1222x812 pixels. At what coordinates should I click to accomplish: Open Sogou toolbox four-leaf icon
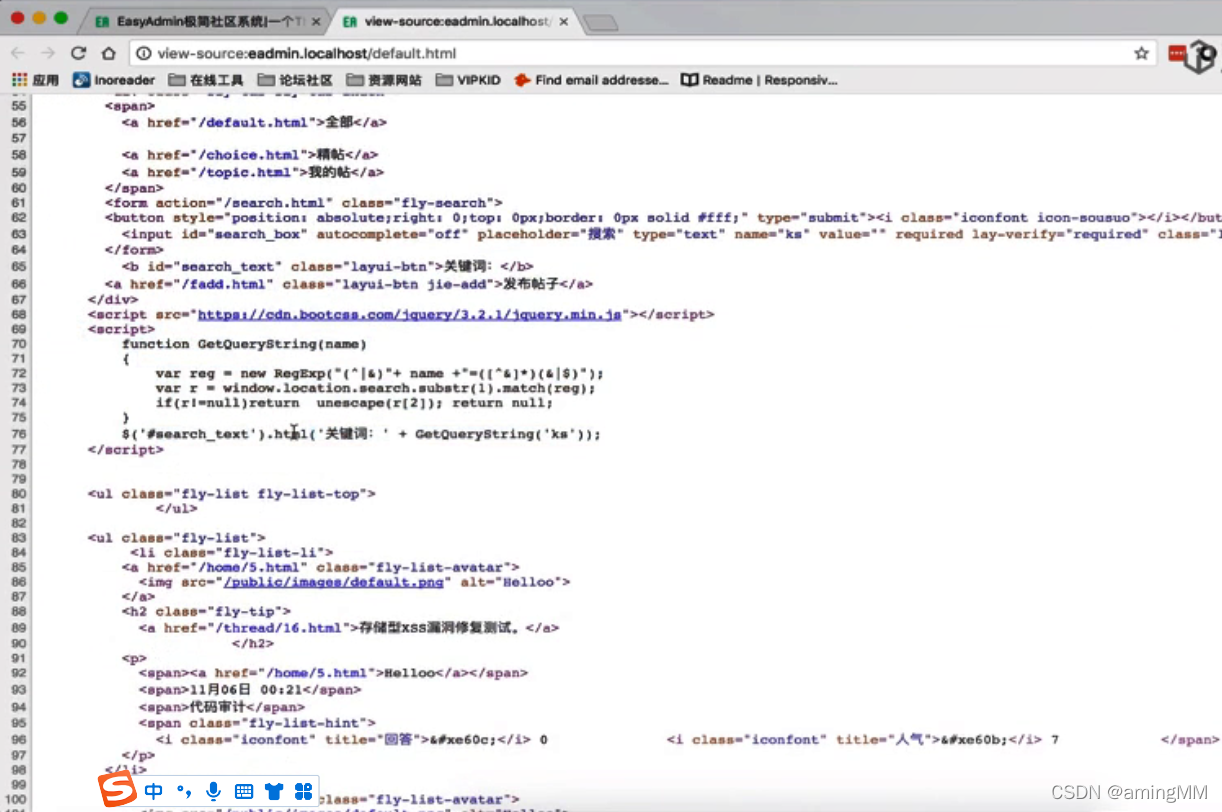tap(302, 792)
